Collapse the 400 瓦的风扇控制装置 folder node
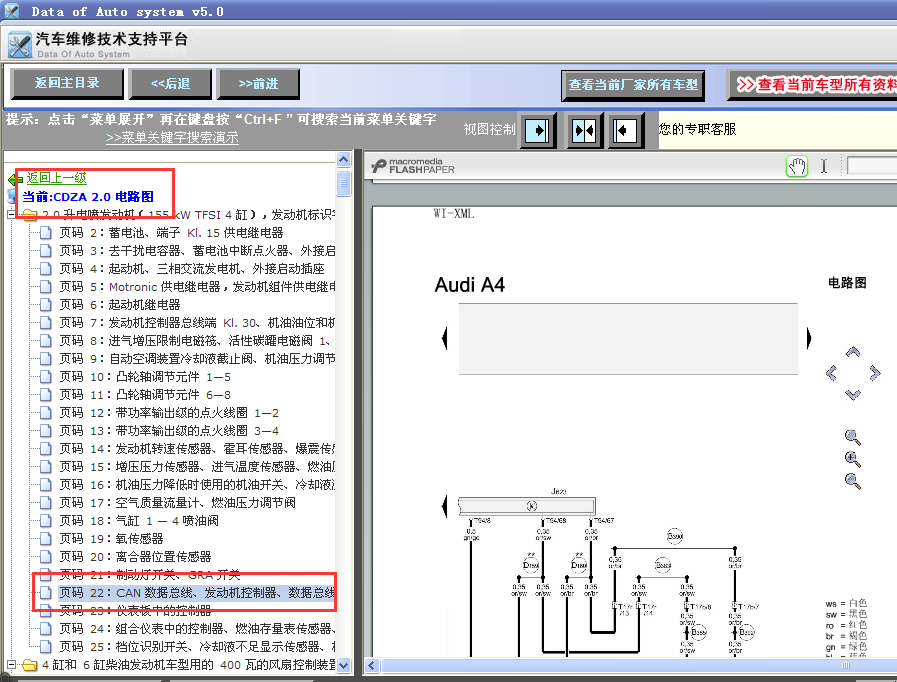Screen dimensions: 897x682 pyautogui.click(x=11, y=665)
